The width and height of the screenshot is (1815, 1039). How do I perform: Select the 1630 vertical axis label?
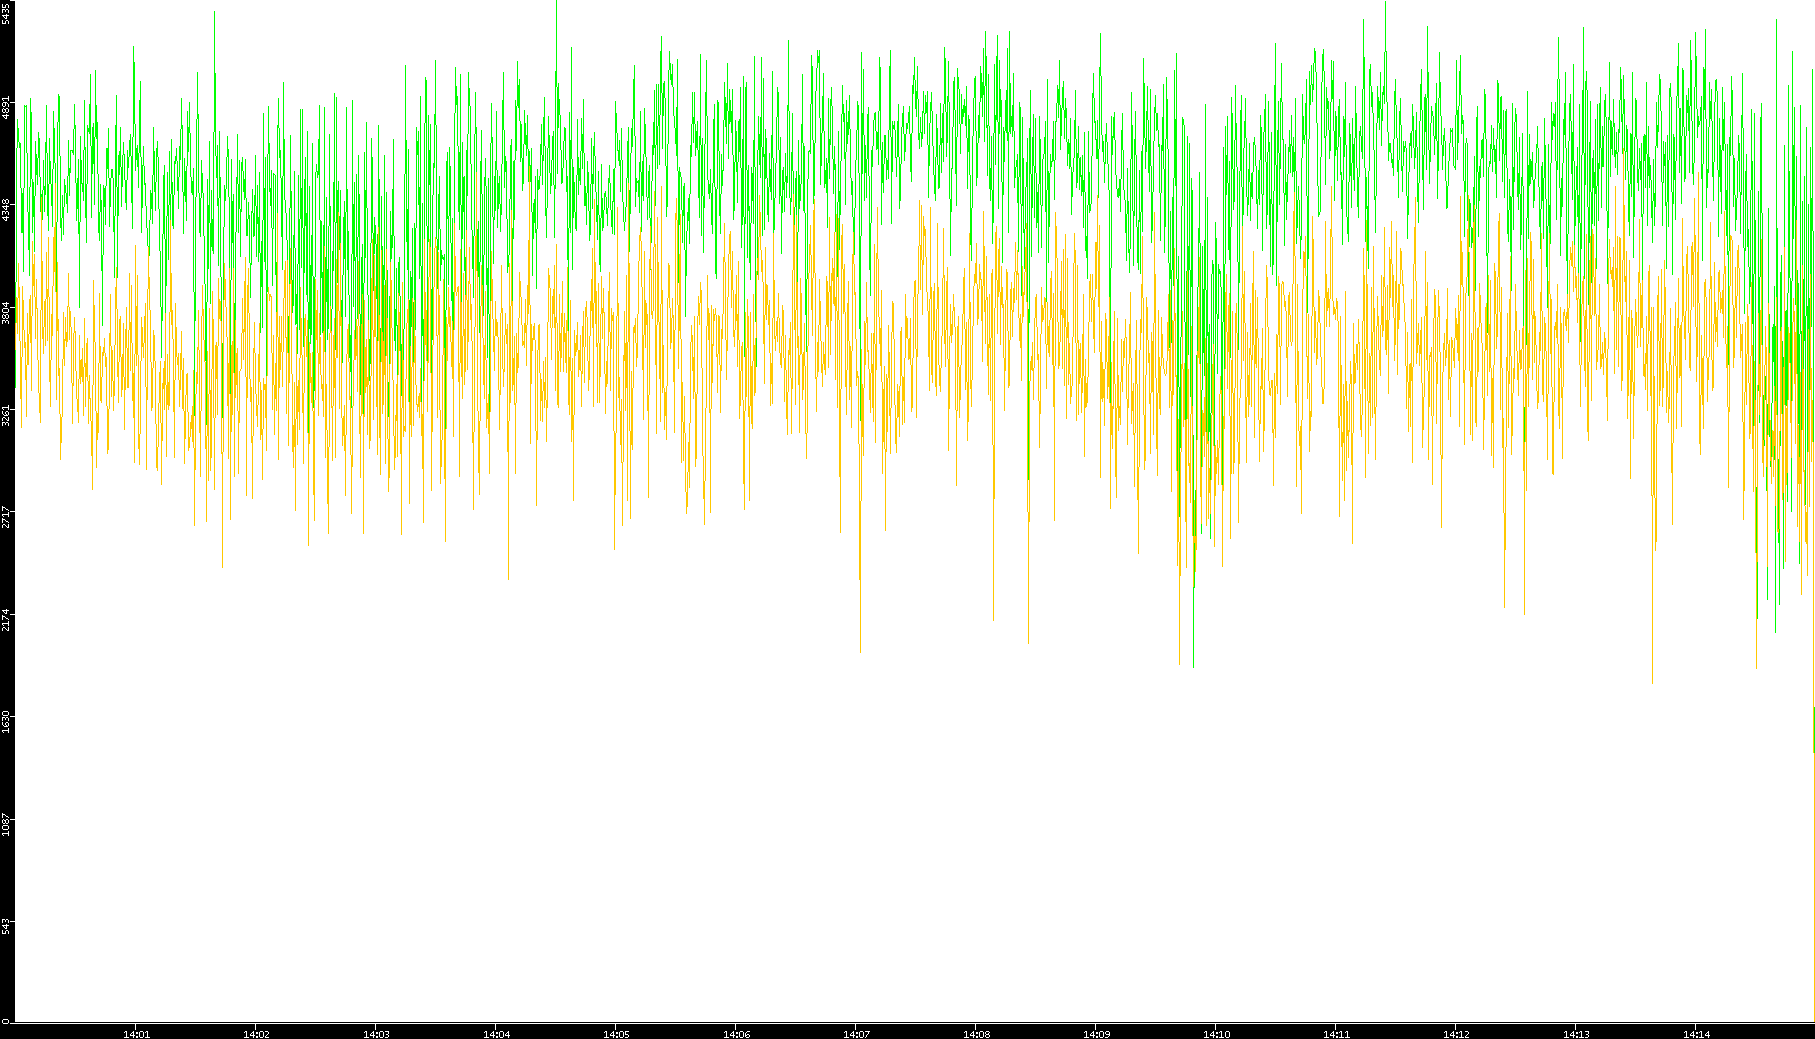click(7, 720)
